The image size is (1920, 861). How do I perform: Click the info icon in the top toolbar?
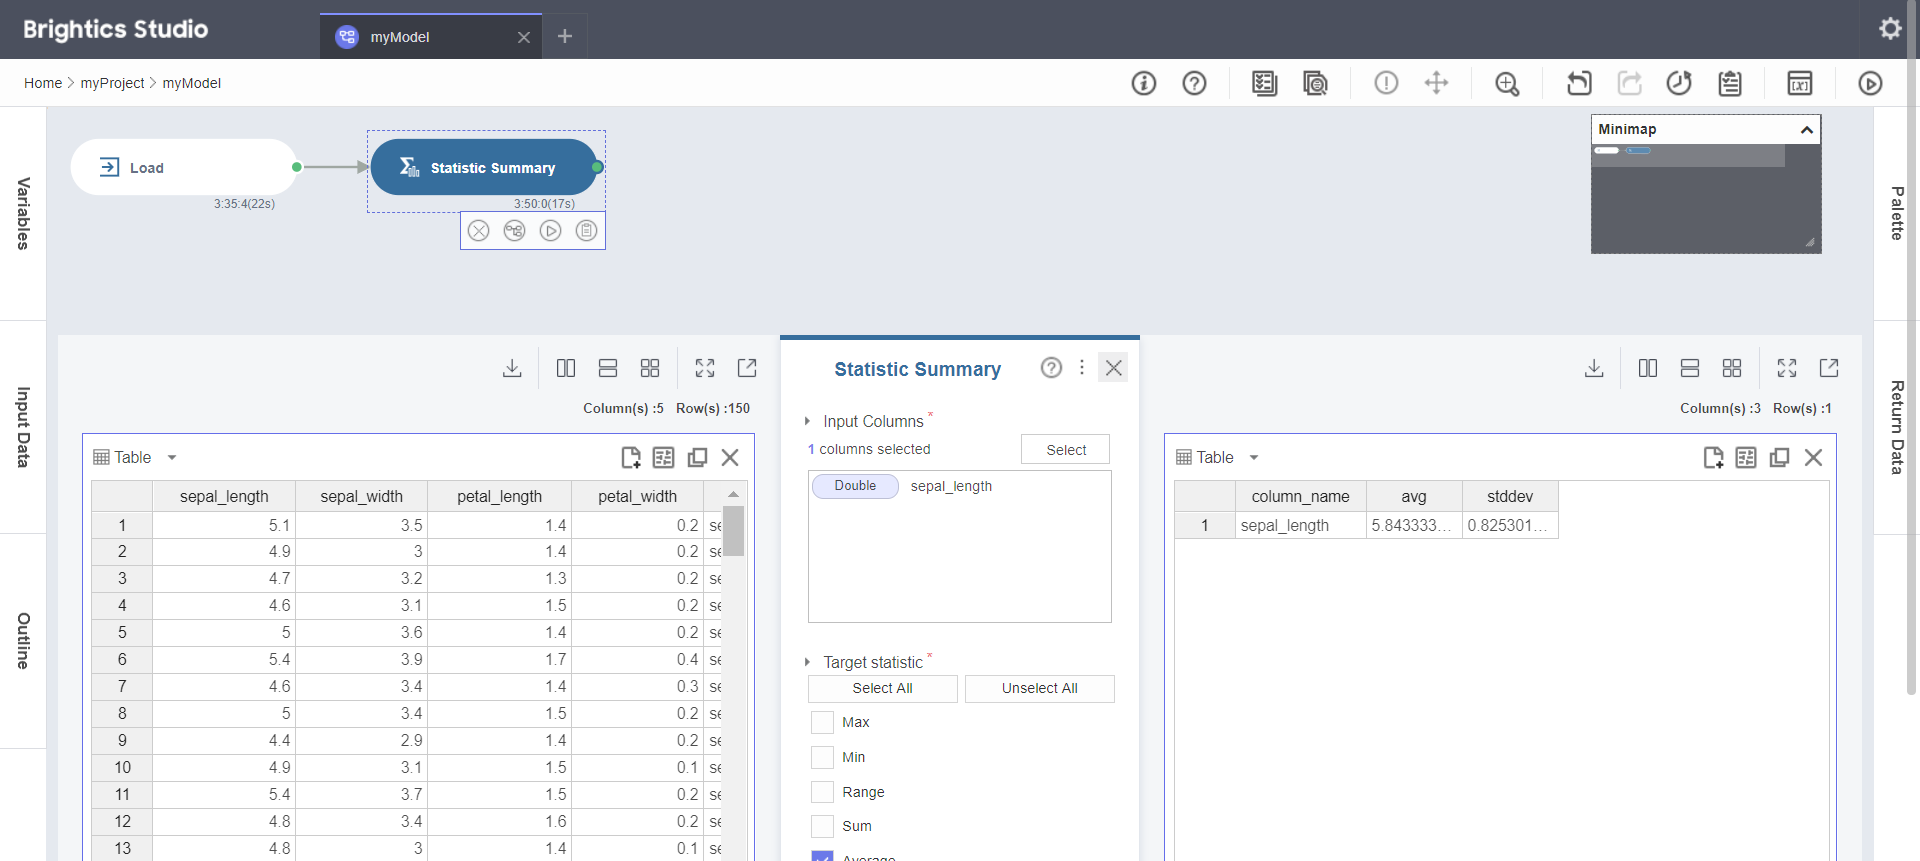(x=1143, y=83)
